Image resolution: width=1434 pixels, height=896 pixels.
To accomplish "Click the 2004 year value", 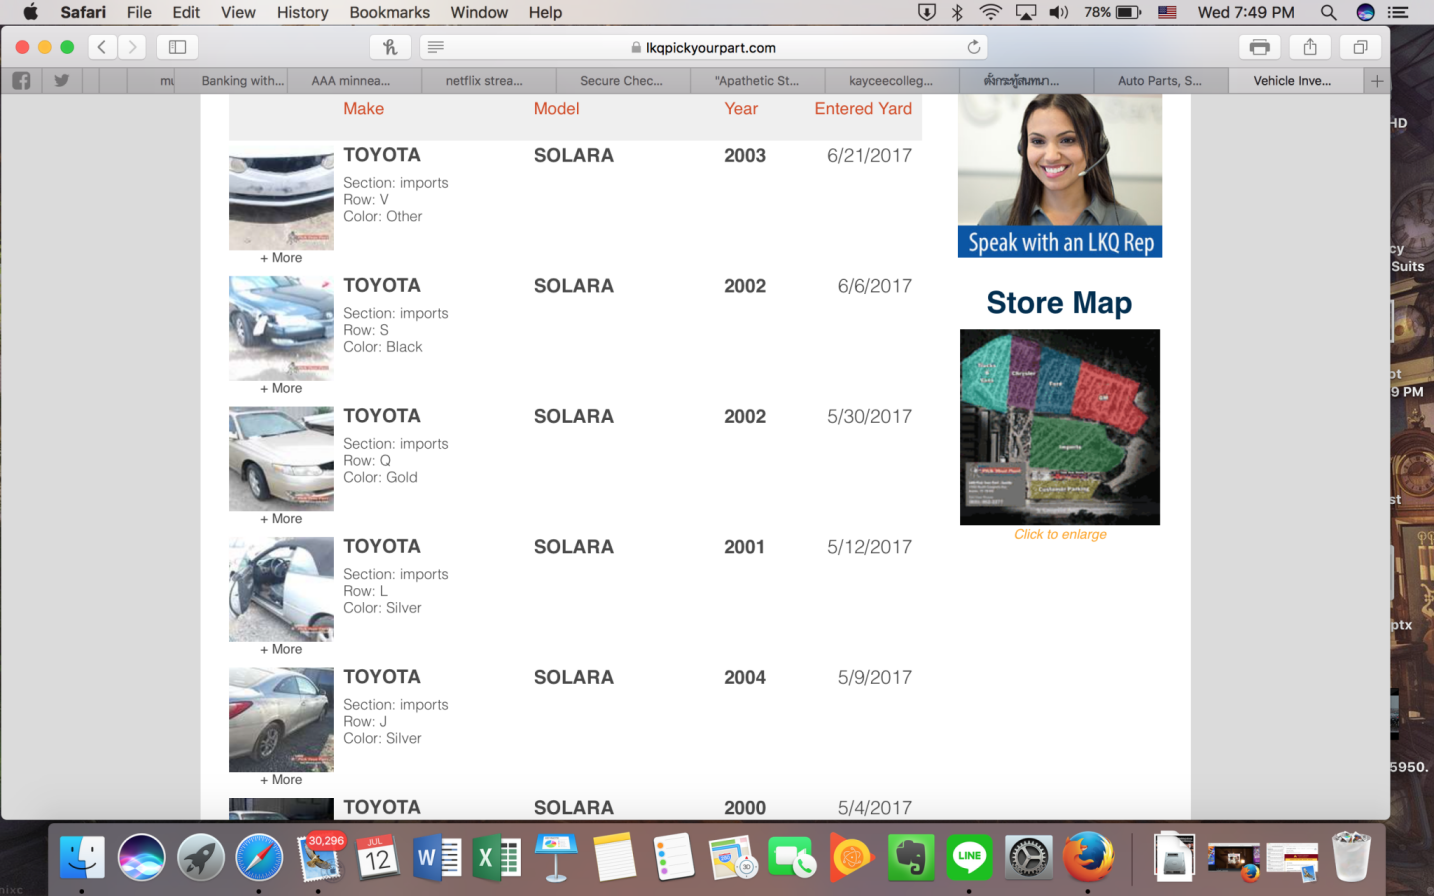I will tap(745, 677).
